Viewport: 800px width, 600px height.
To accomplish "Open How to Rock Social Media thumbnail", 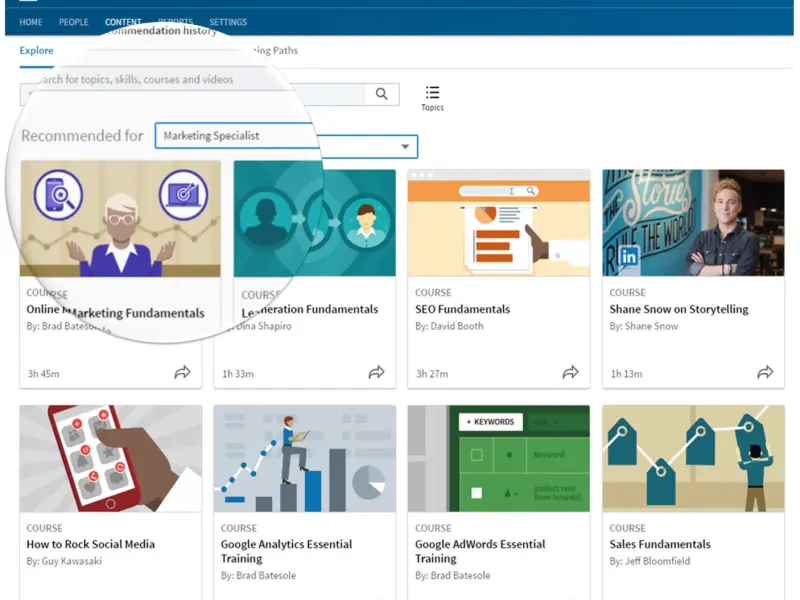I will click(111, 458).
